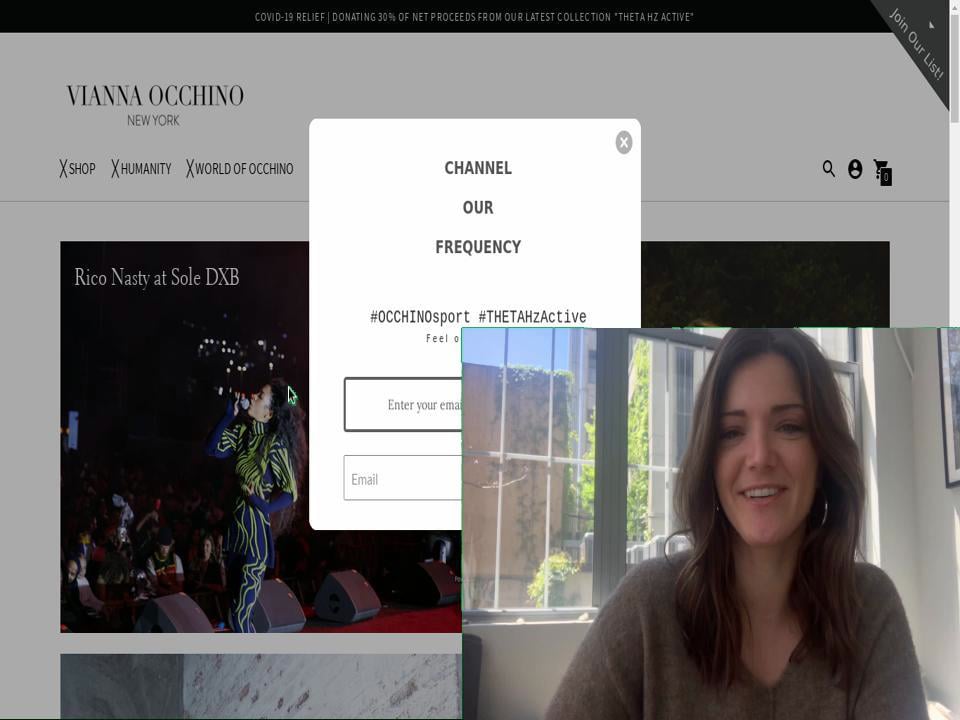Click the Email input field in popup
960x720 pixels.
(403, 478)
